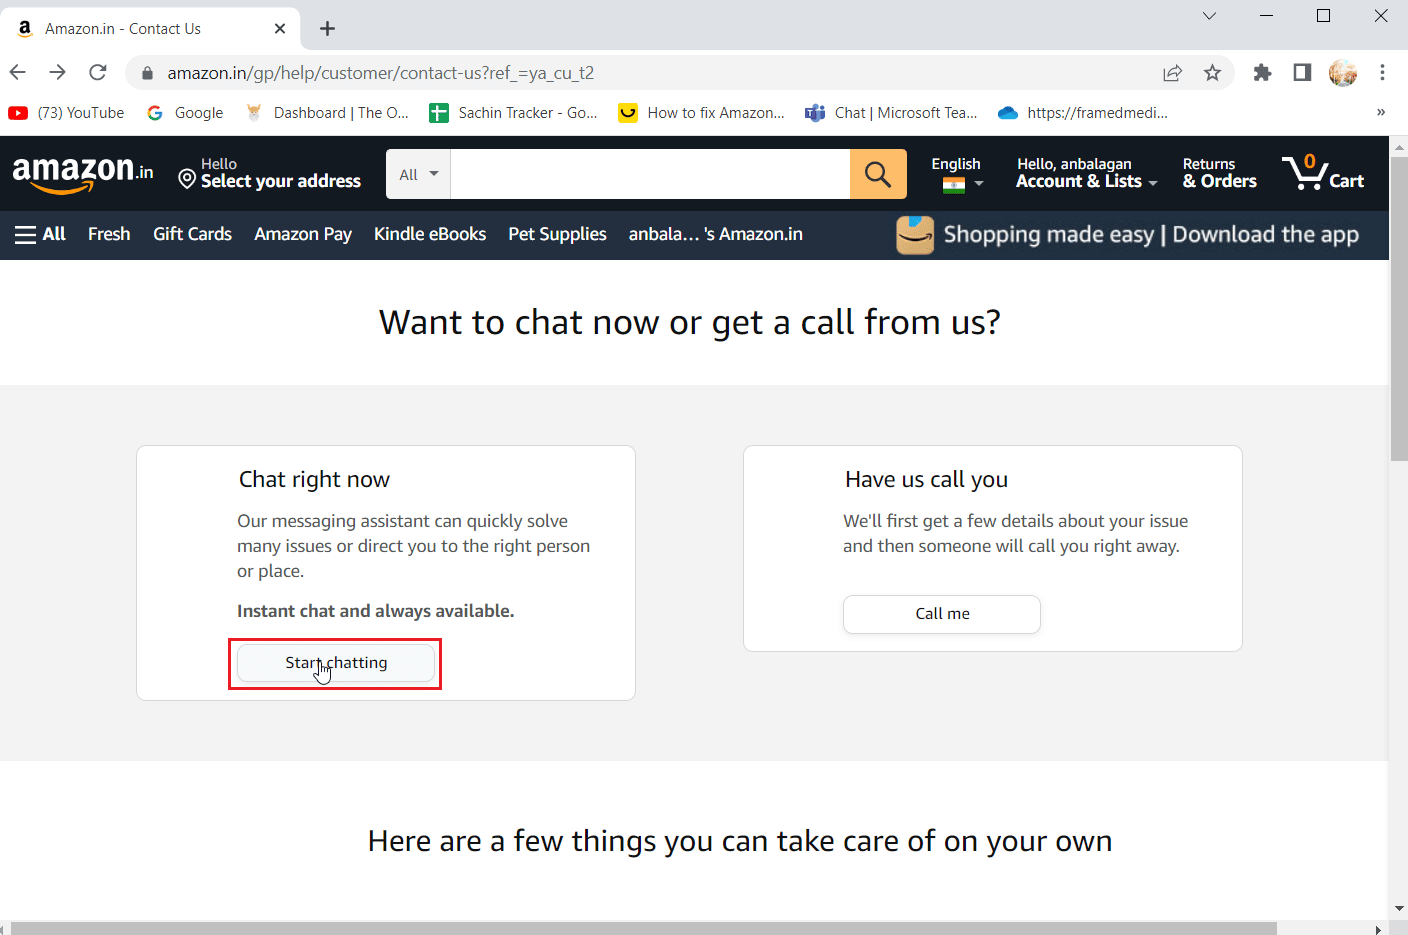The width and height of the screenshot is (1408, 935).
Task: Click the orange search magnifier button
Action: tap(878, 174)
